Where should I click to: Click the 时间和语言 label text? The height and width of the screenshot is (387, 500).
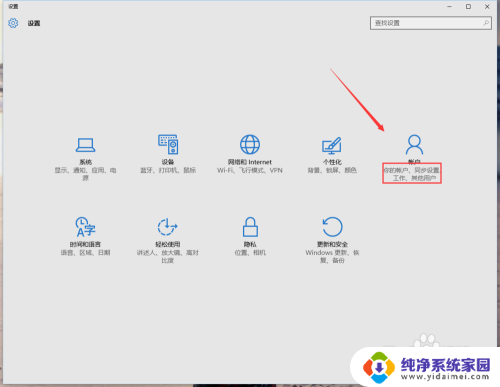point(85,244)
